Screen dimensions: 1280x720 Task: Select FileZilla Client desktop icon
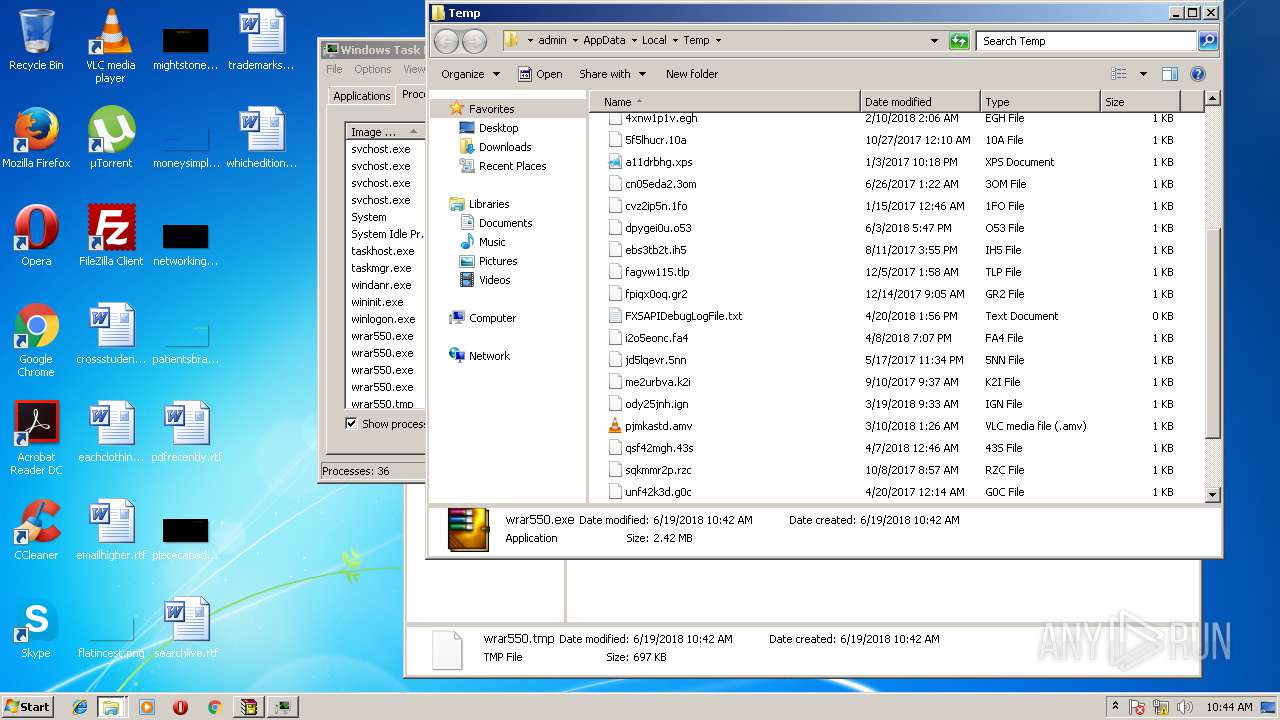tap(111, 236)
